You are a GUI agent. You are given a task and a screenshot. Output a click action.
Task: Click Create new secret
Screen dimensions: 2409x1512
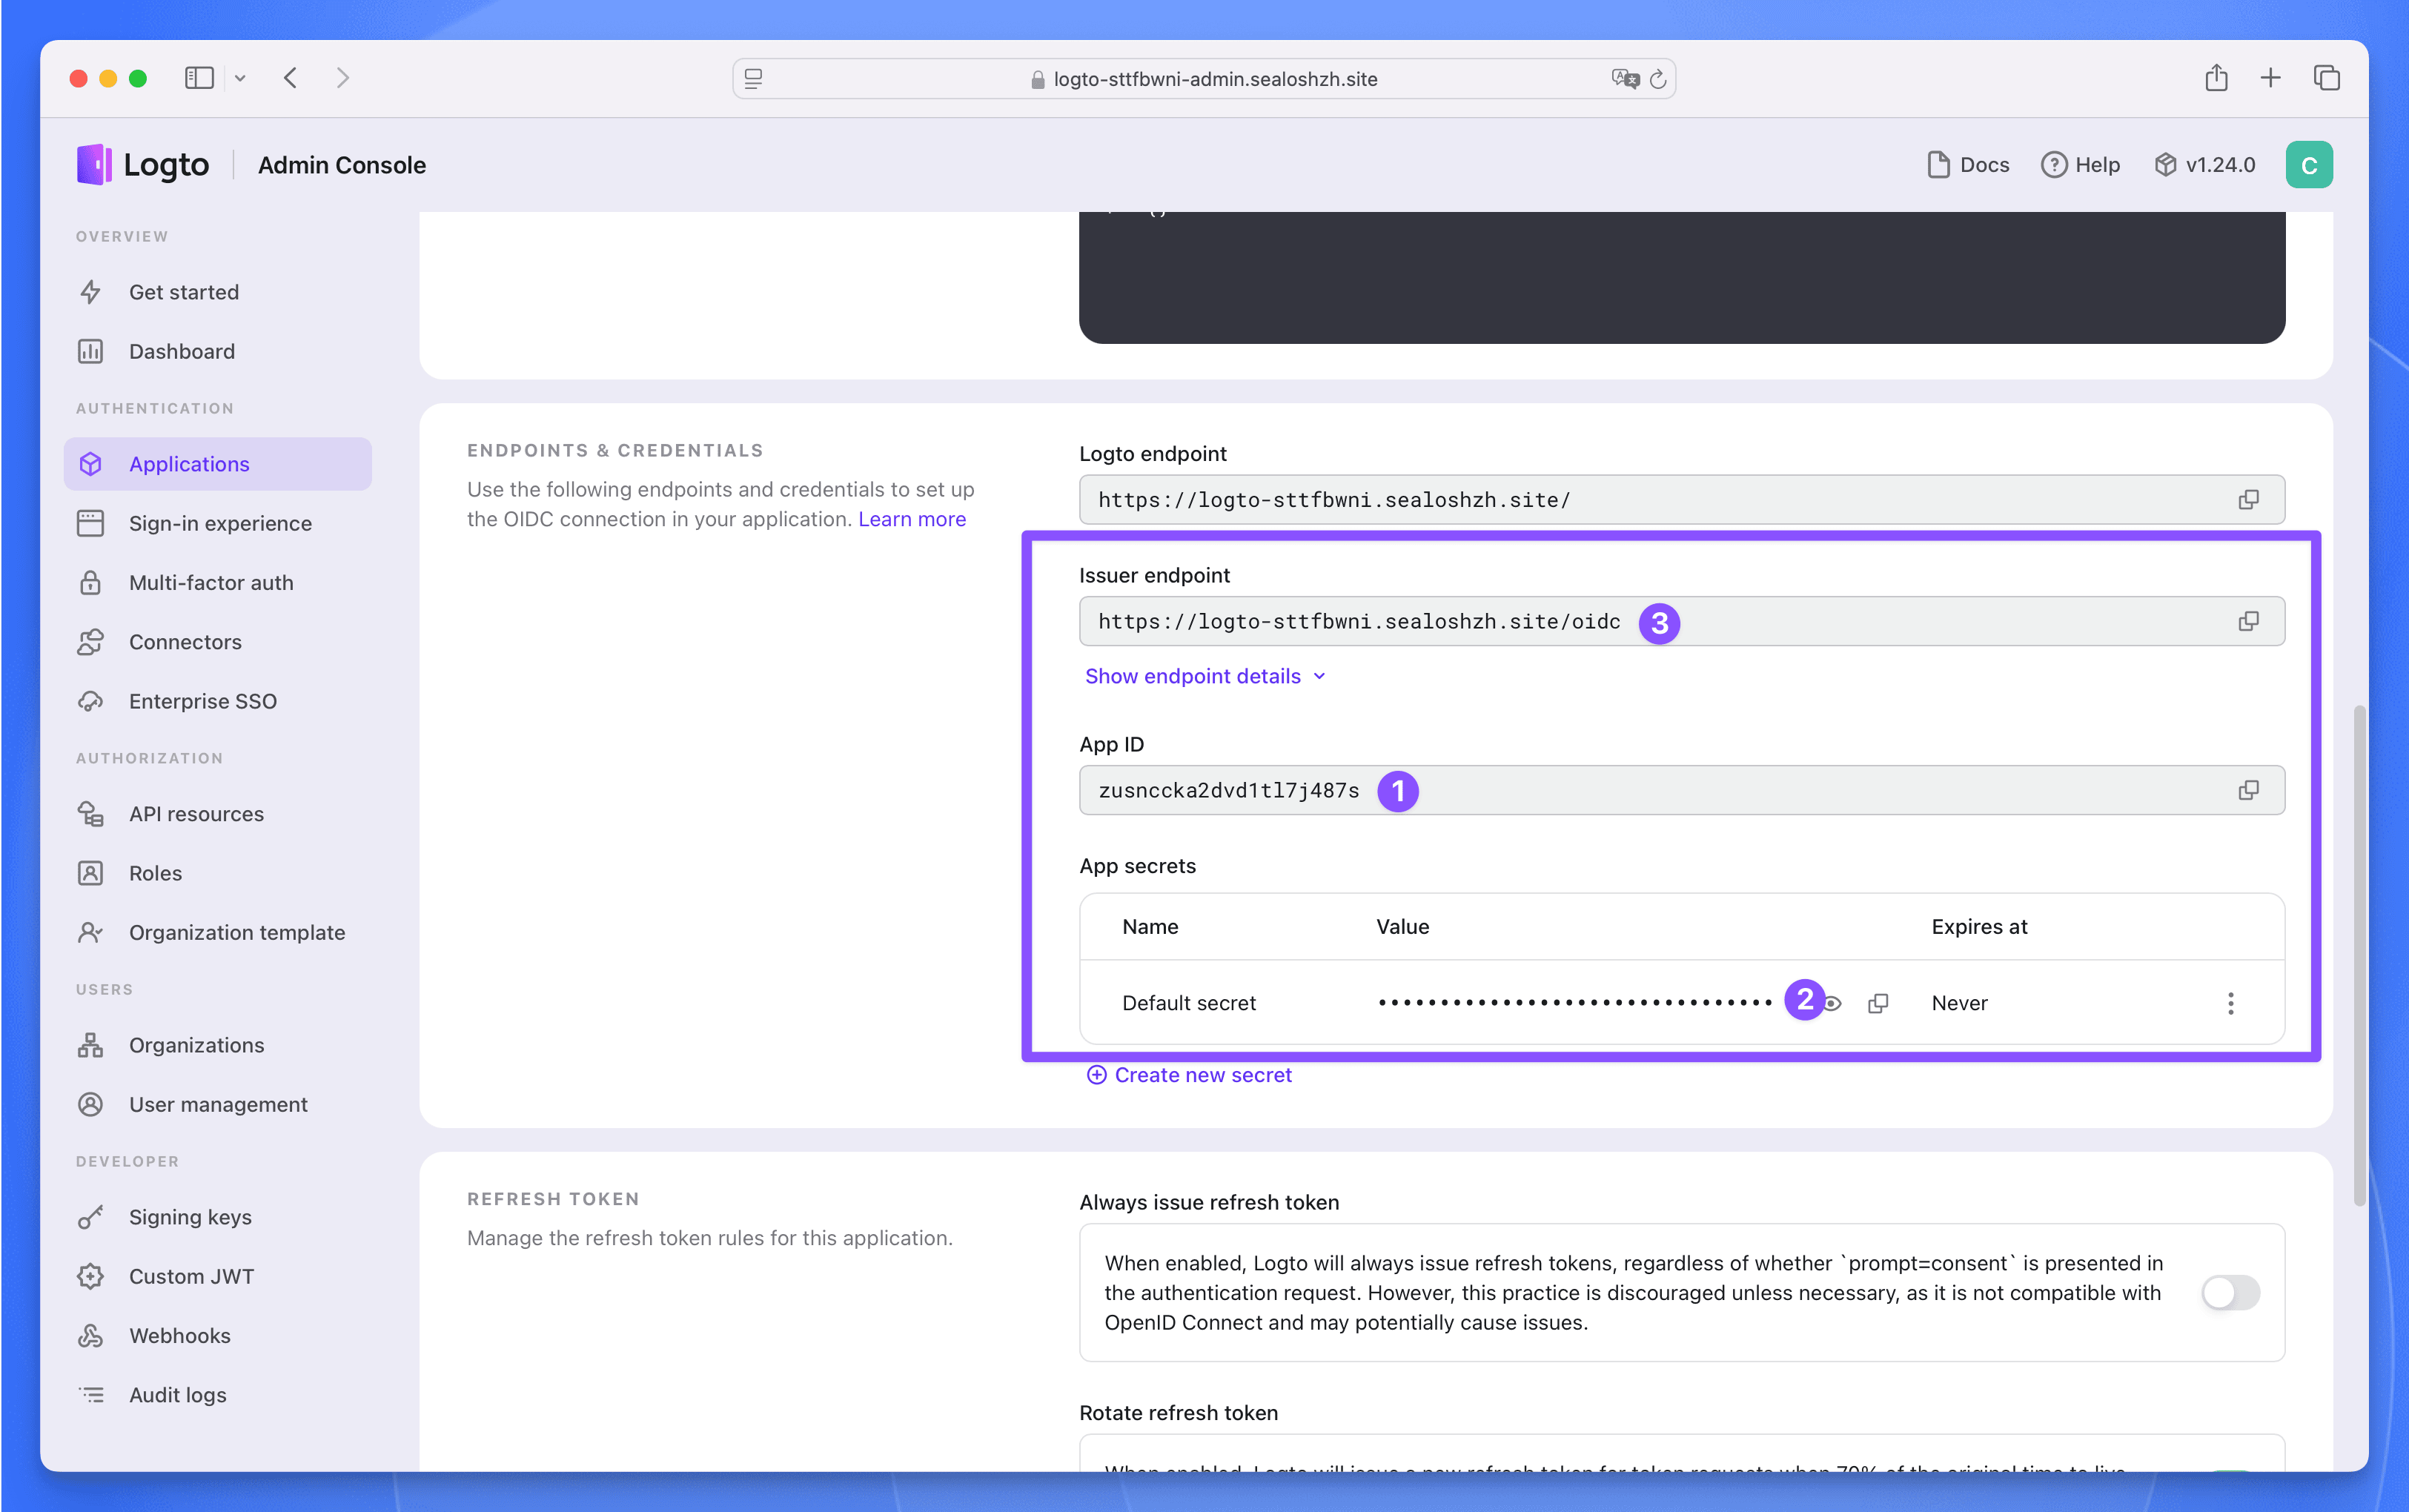point(1190,1075)
